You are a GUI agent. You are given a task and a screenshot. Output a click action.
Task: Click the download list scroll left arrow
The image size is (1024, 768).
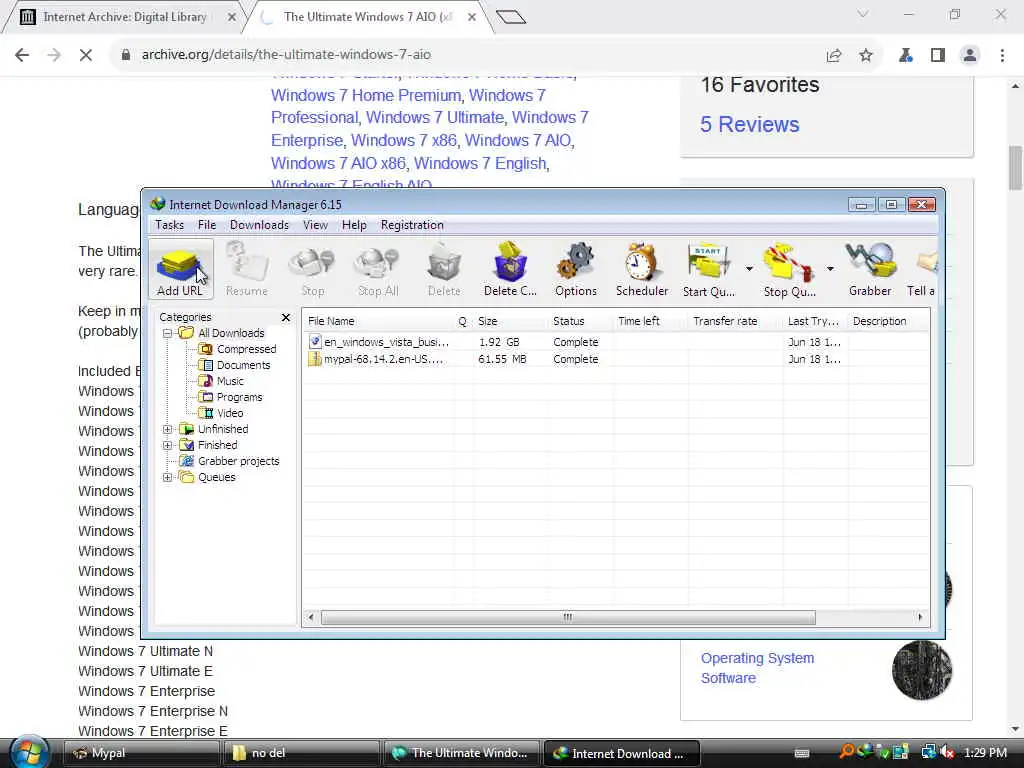point(311,617)
